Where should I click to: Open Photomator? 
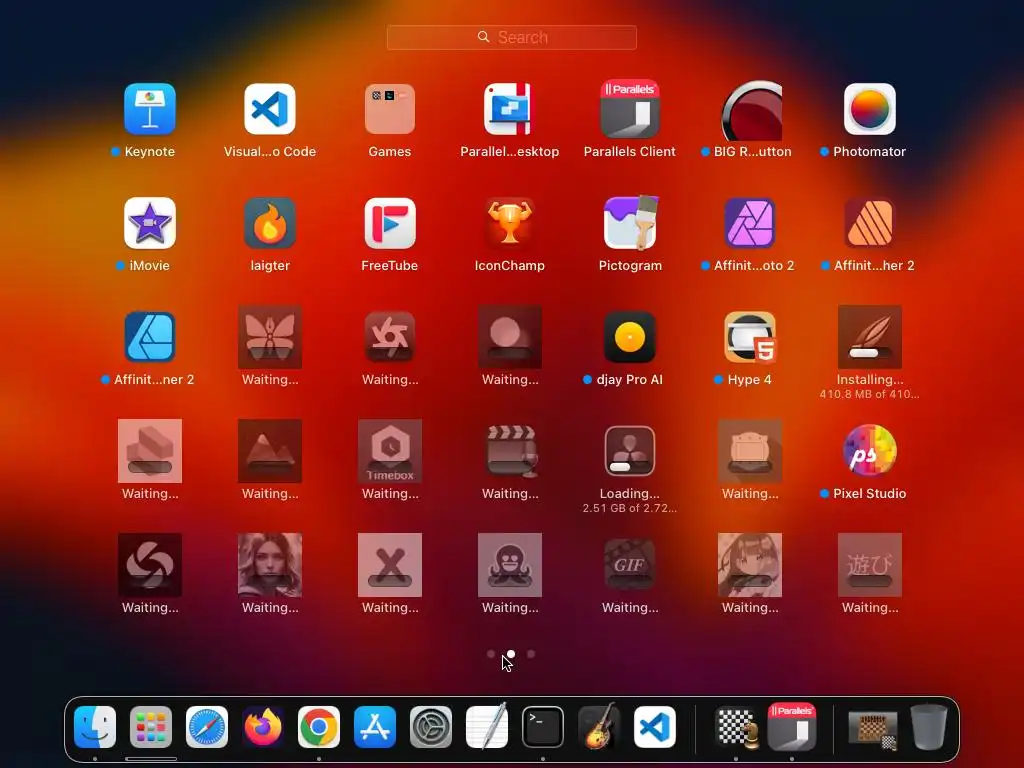(870, 109)
